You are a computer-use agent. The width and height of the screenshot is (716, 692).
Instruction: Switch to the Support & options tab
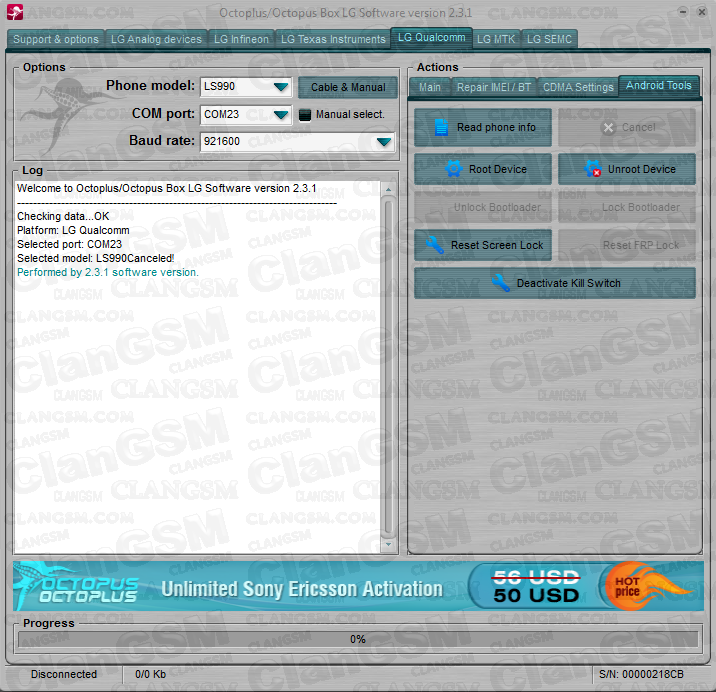[x=56, y=39]
